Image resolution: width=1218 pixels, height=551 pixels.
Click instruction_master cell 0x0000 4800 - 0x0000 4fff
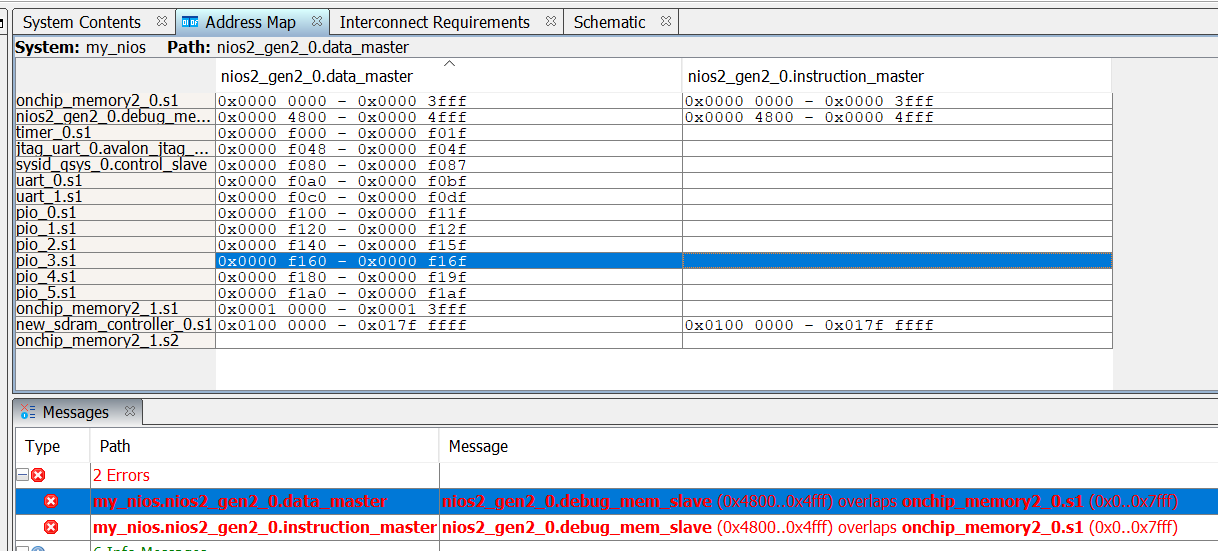(x=897, y=117)
